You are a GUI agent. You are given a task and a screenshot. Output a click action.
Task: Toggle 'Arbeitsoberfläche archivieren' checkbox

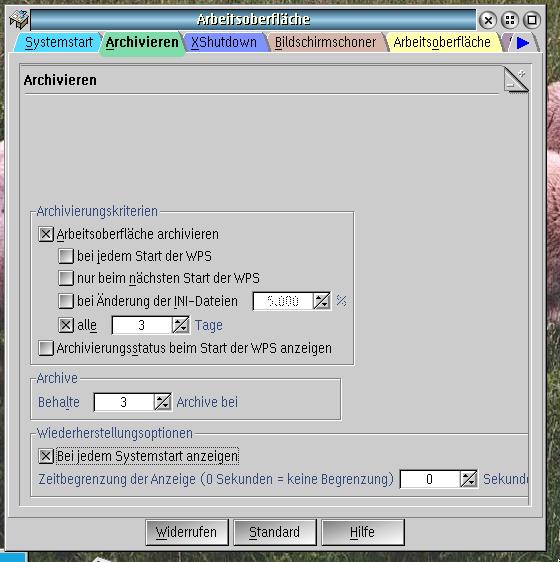46,234
